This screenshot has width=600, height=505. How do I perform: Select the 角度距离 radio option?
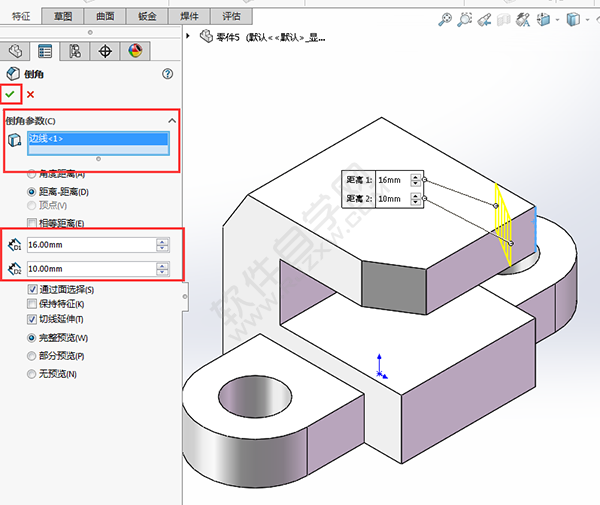[32, 174]
